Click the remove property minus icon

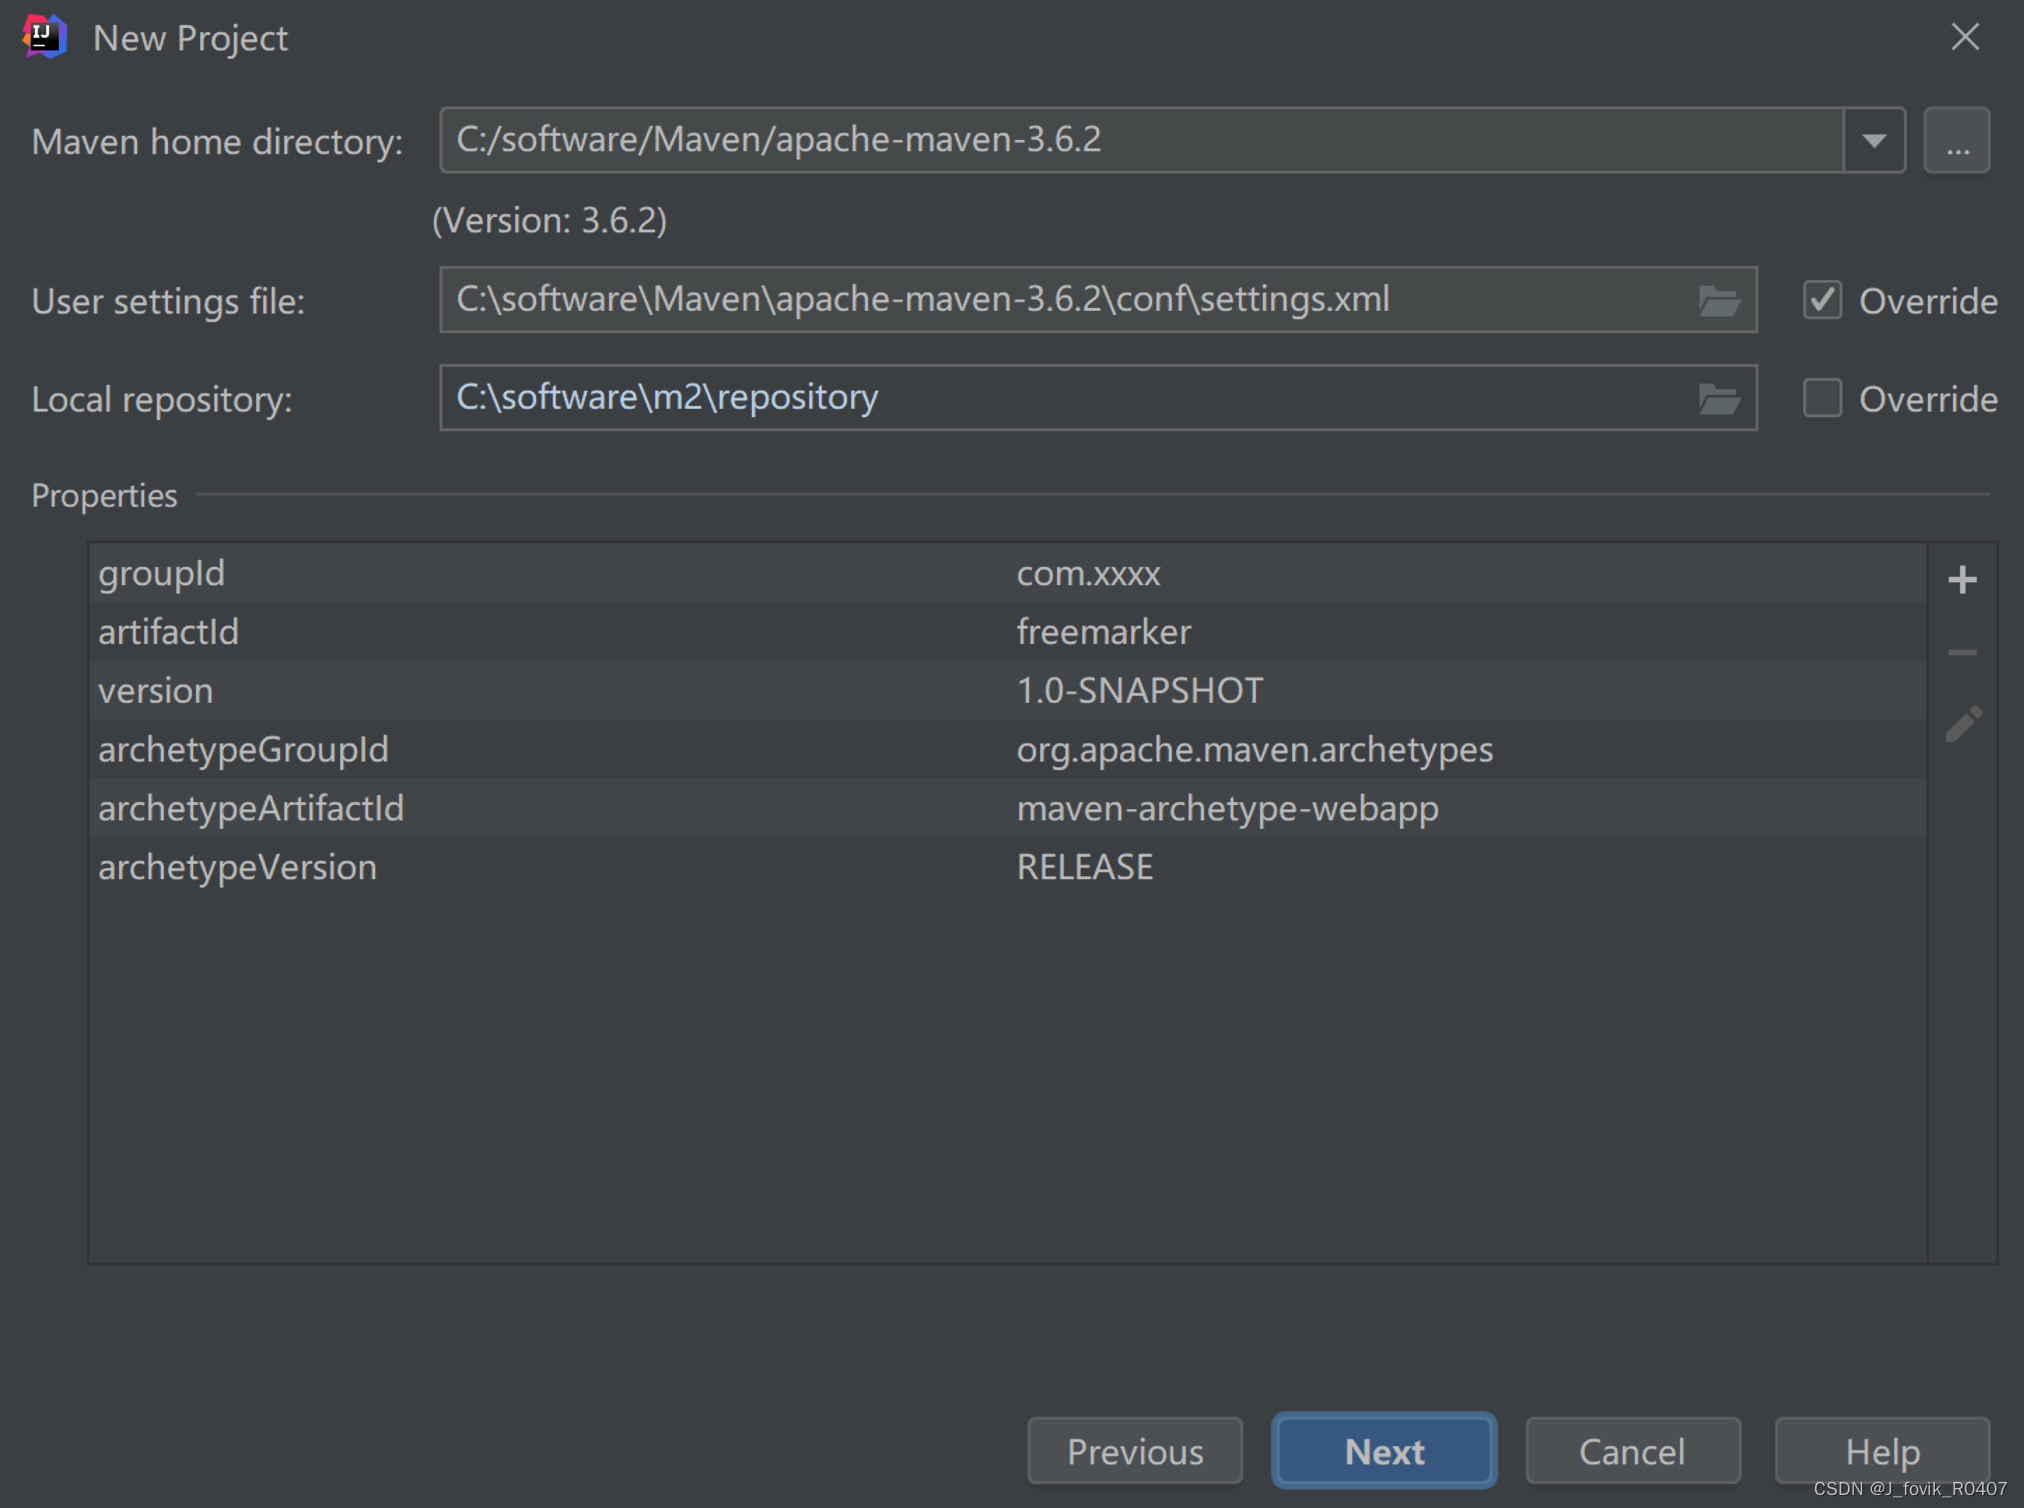coord(1962,653)
